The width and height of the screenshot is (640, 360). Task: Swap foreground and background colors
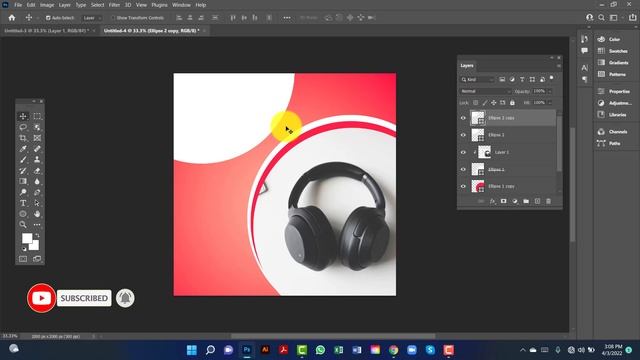click(37, 236)
